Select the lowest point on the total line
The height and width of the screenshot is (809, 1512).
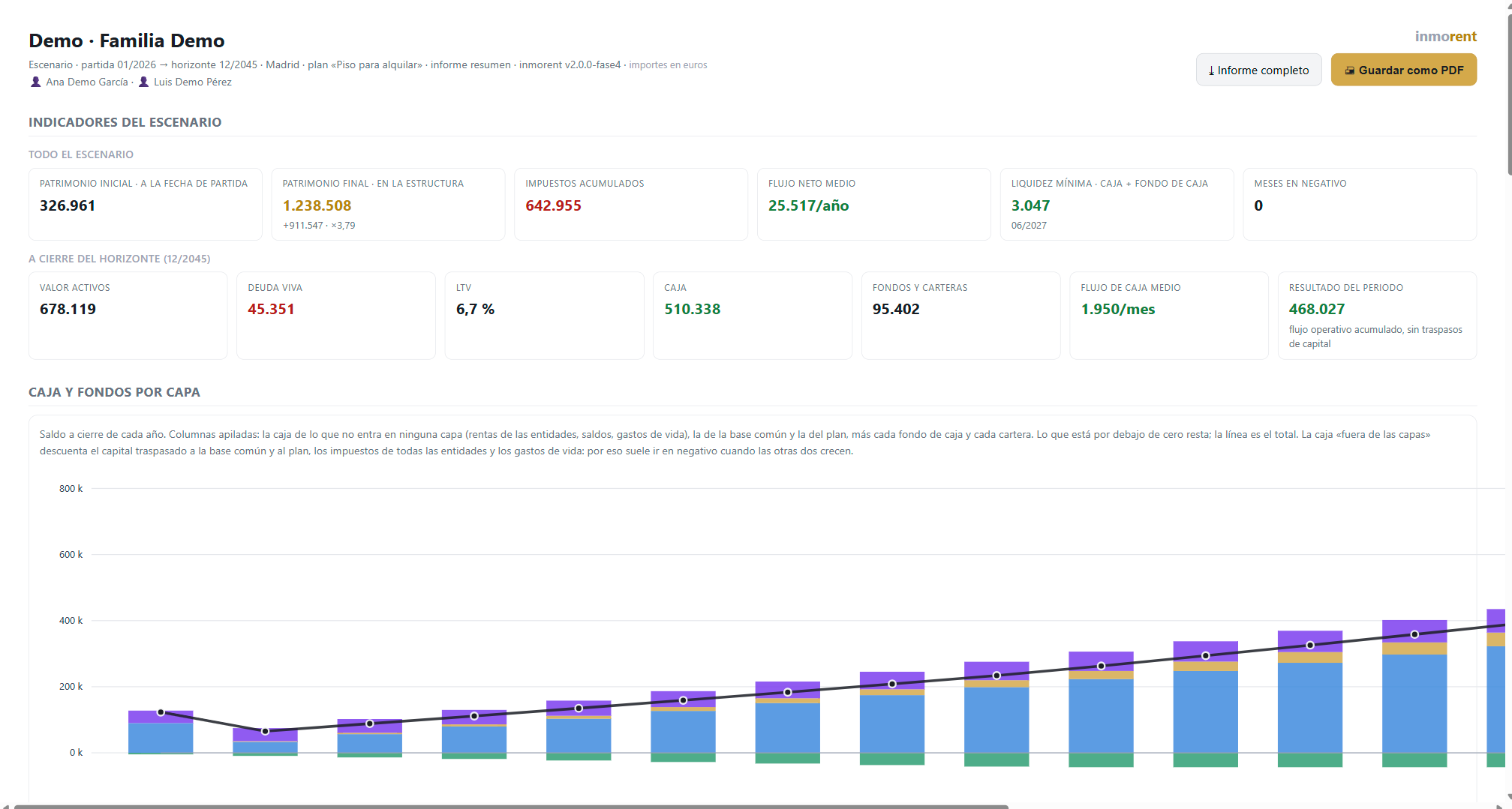[x=265, y=732]
